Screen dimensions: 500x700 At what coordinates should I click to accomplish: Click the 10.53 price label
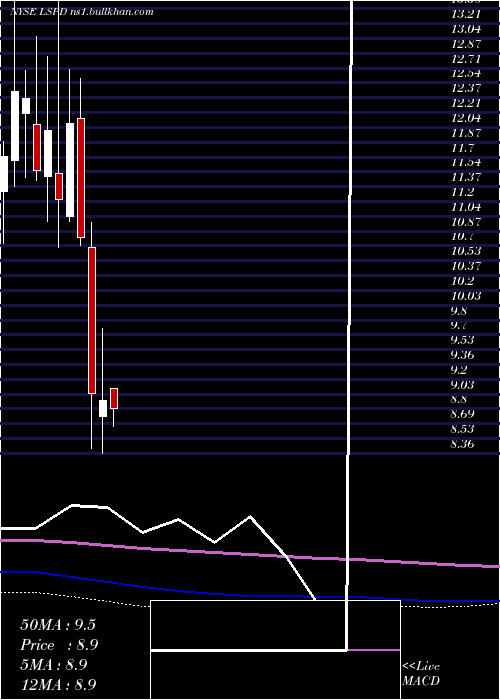[466, 251]
